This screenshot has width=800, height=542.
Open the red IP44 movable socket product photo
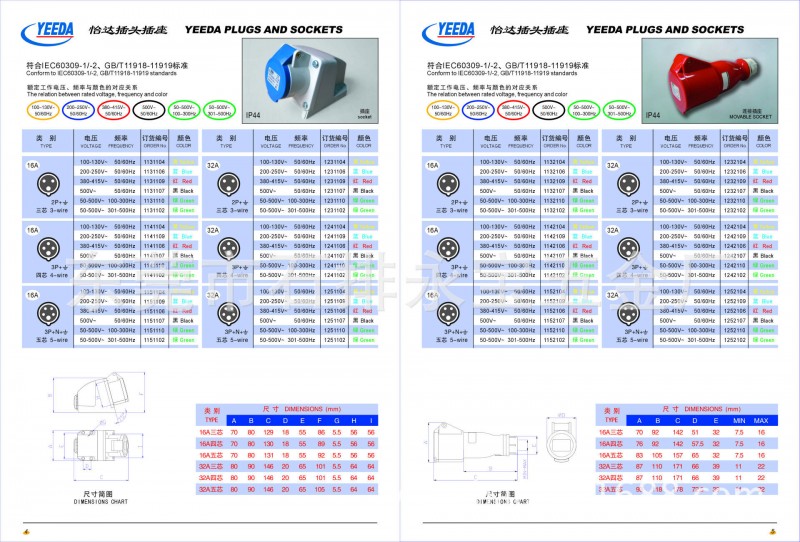710,80
